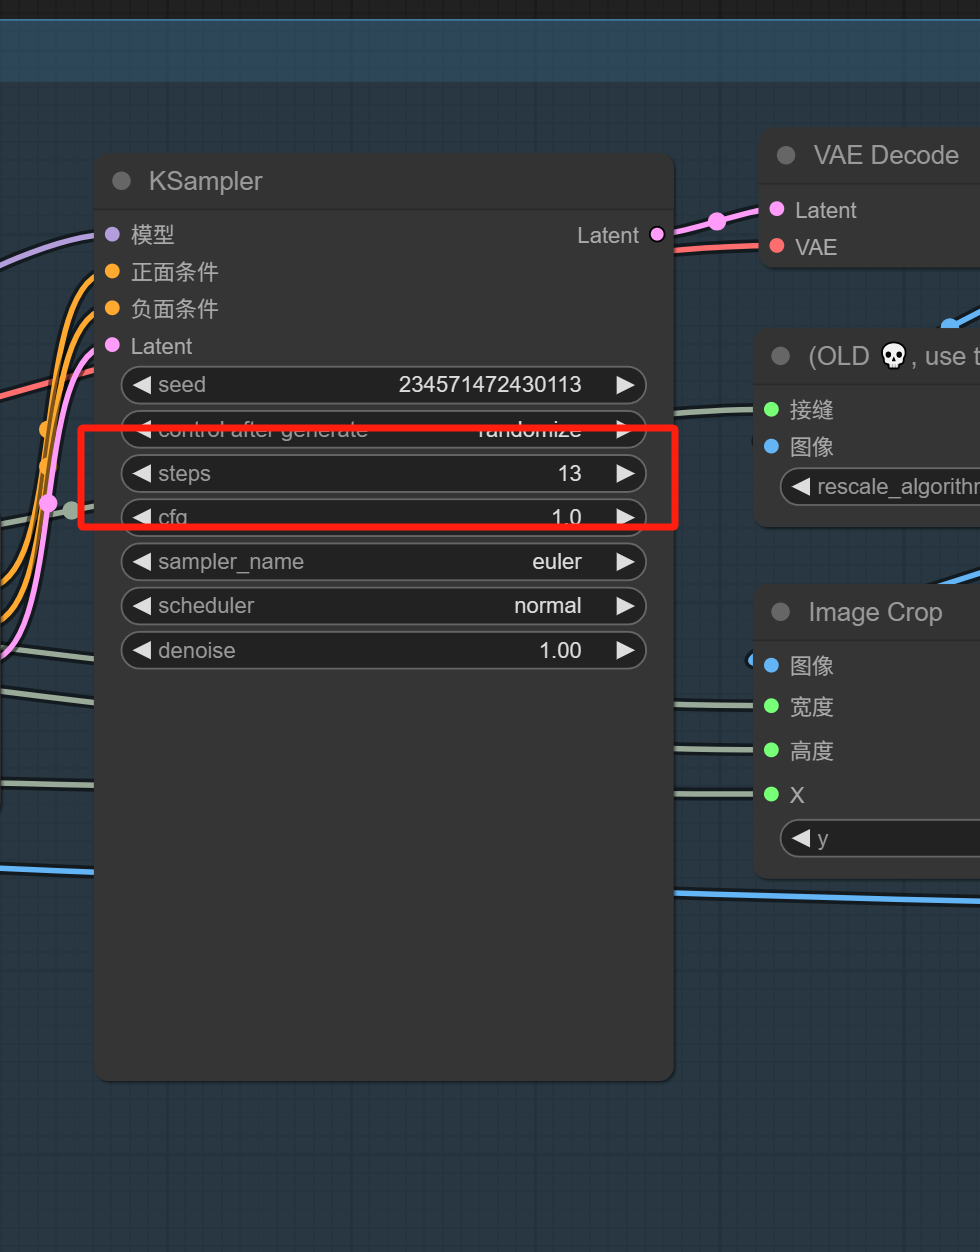Viewport: 980px width, 1252px height.
Task: Collapse the KSampler node using its gray dot
Action: [x=122, y=181]
